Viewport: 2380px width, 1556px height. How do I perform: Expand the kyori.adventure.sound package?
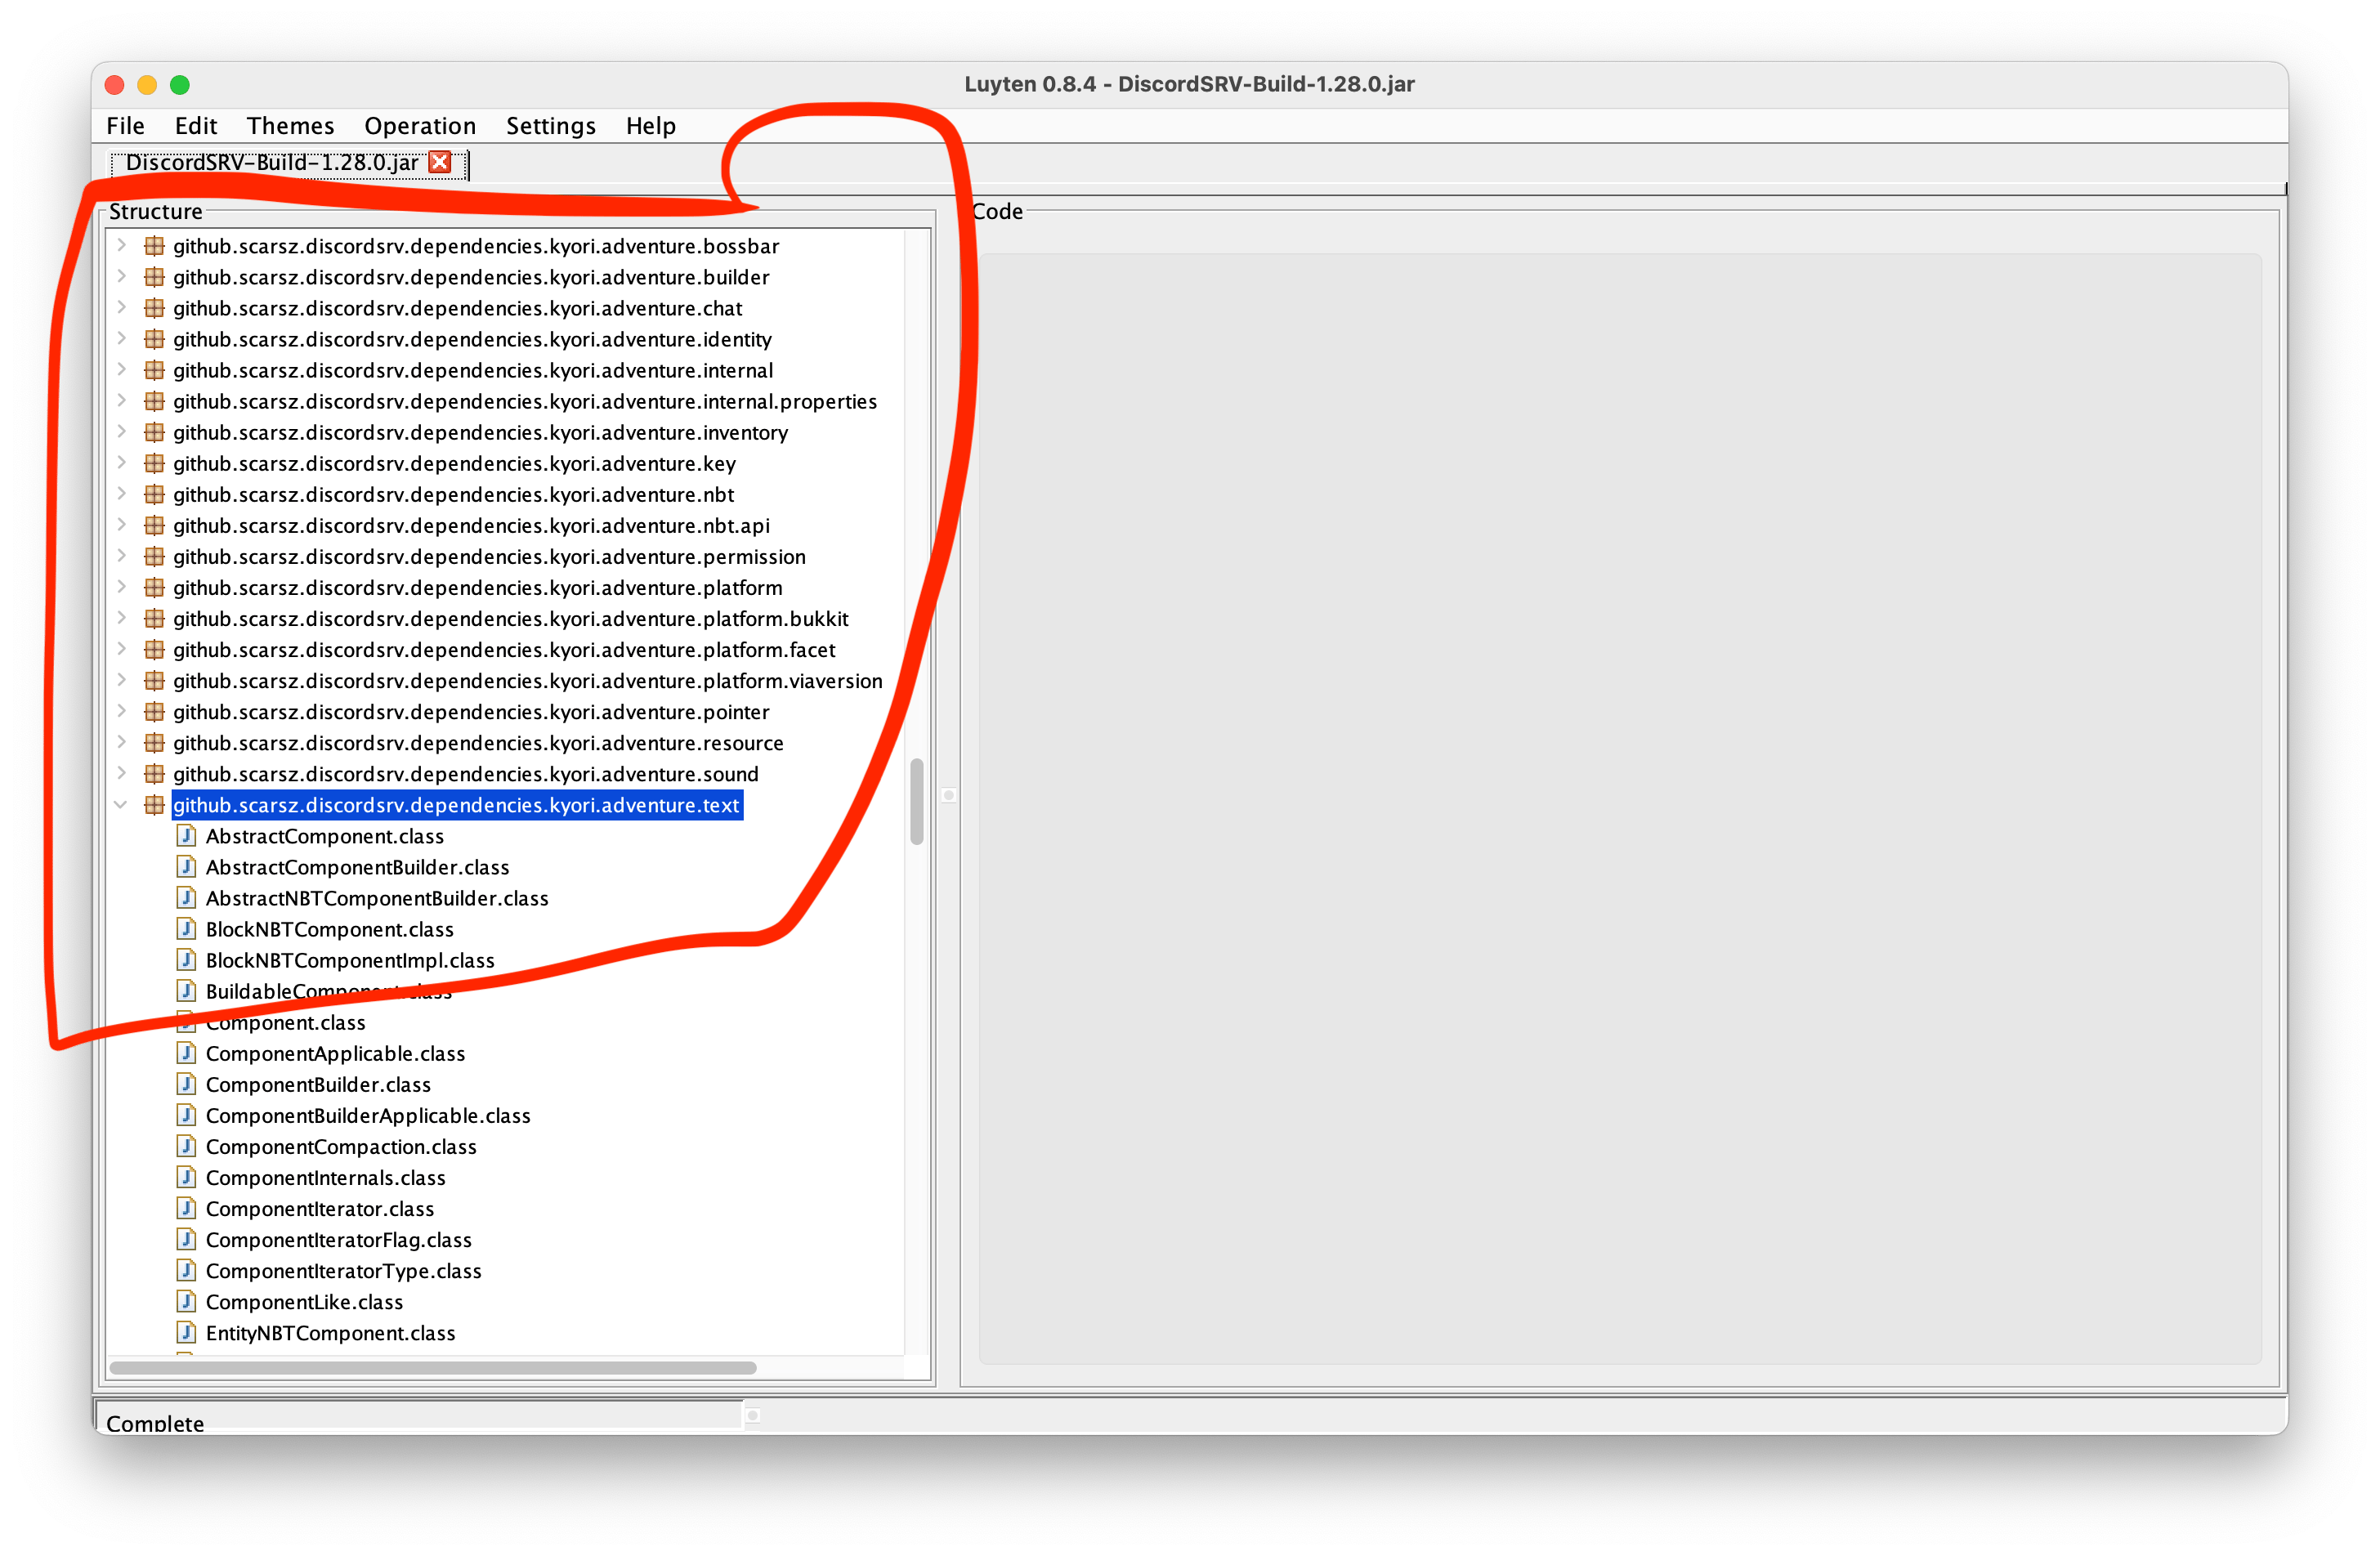point(121,773)
